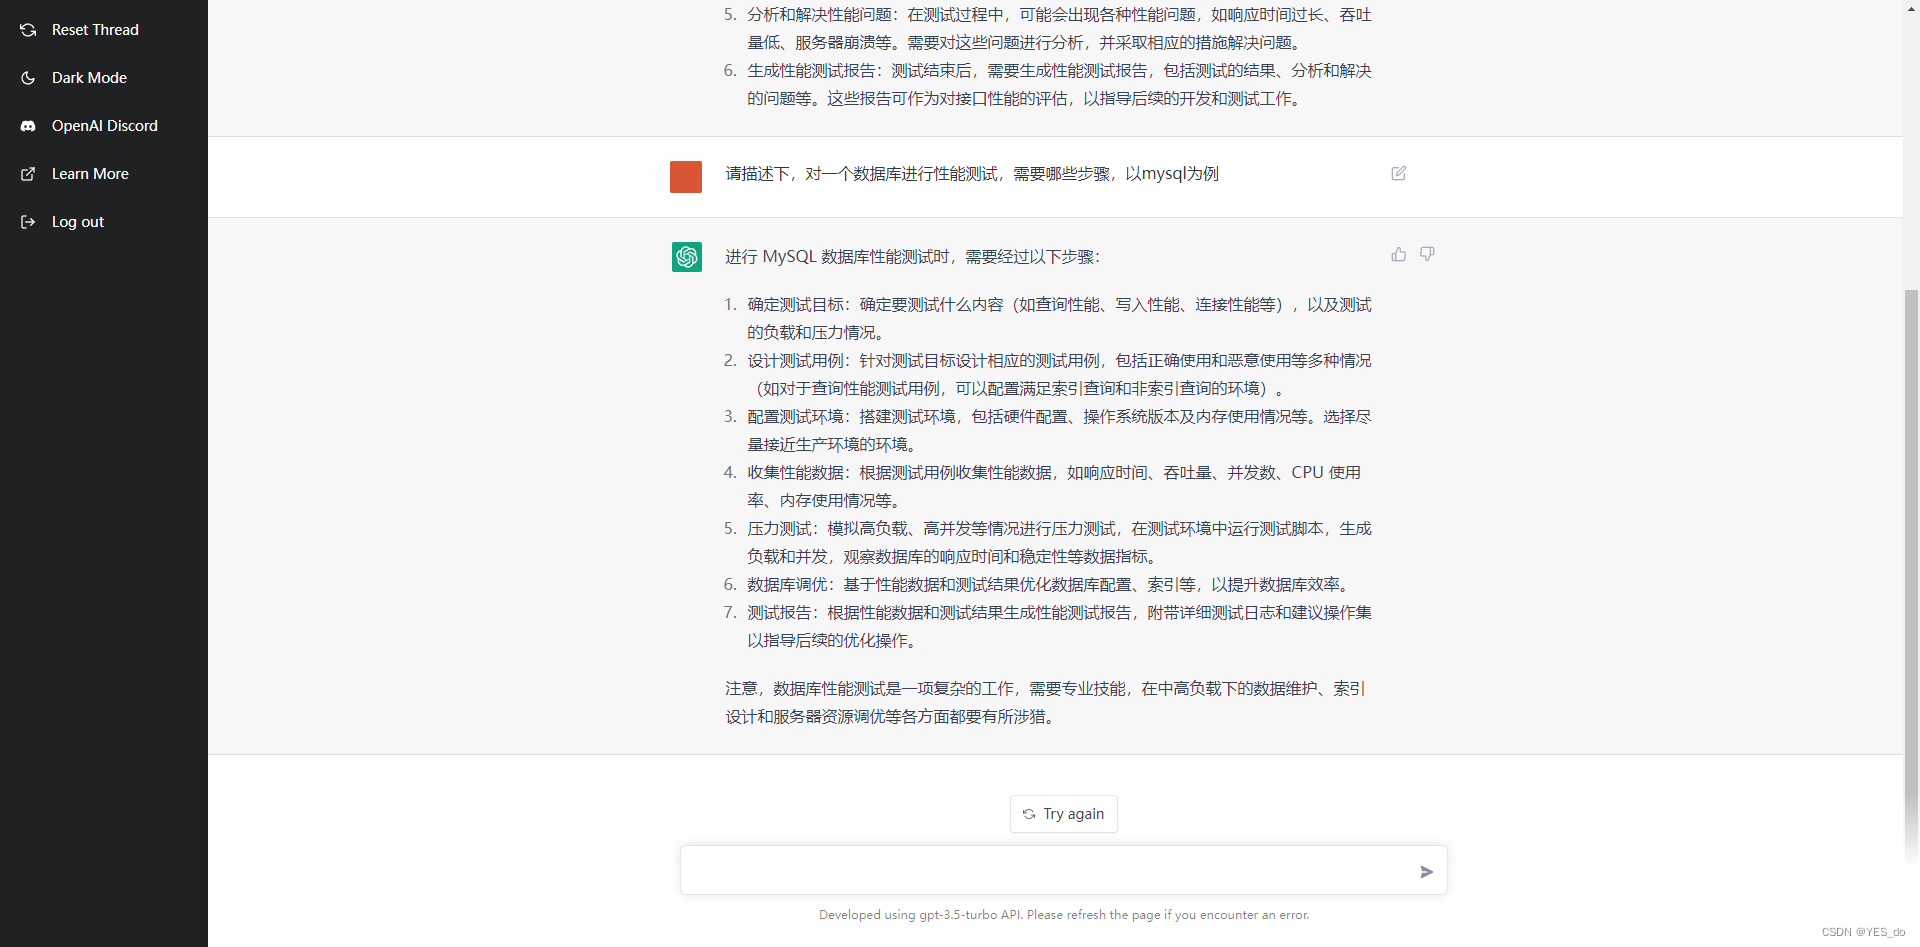Click the Discord logo icon in sidebar
Viewport: 1920px width, 947px height.
pos(28,126)
